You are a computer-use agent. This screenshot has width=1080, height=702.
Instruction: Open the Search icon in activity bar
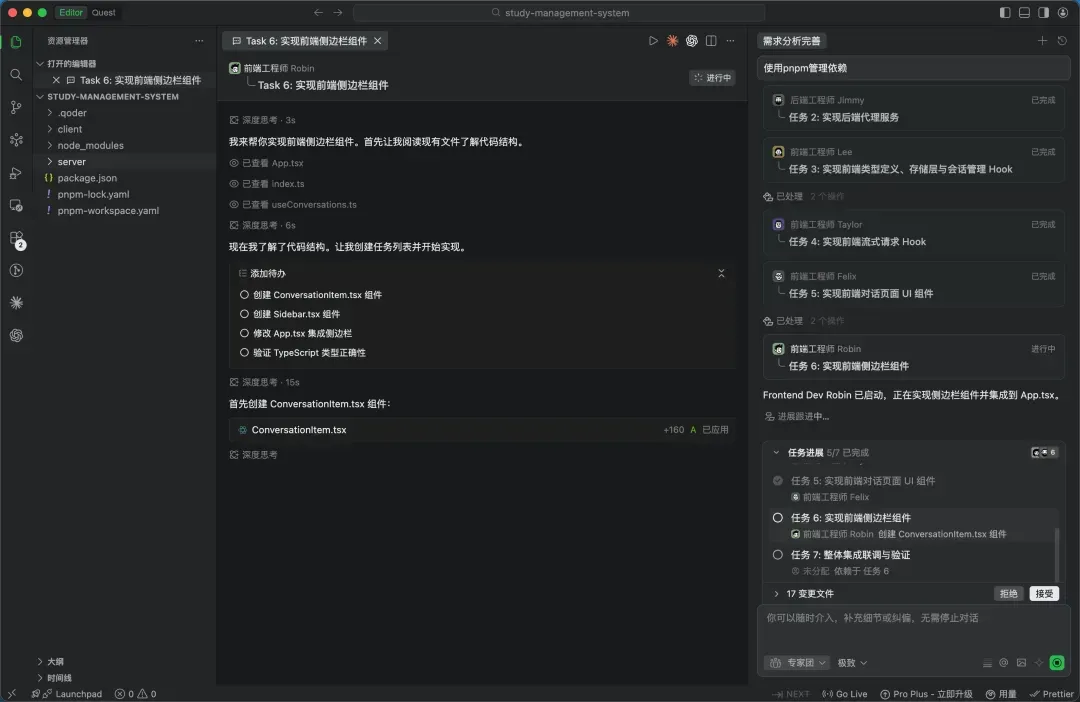point(16,75)
